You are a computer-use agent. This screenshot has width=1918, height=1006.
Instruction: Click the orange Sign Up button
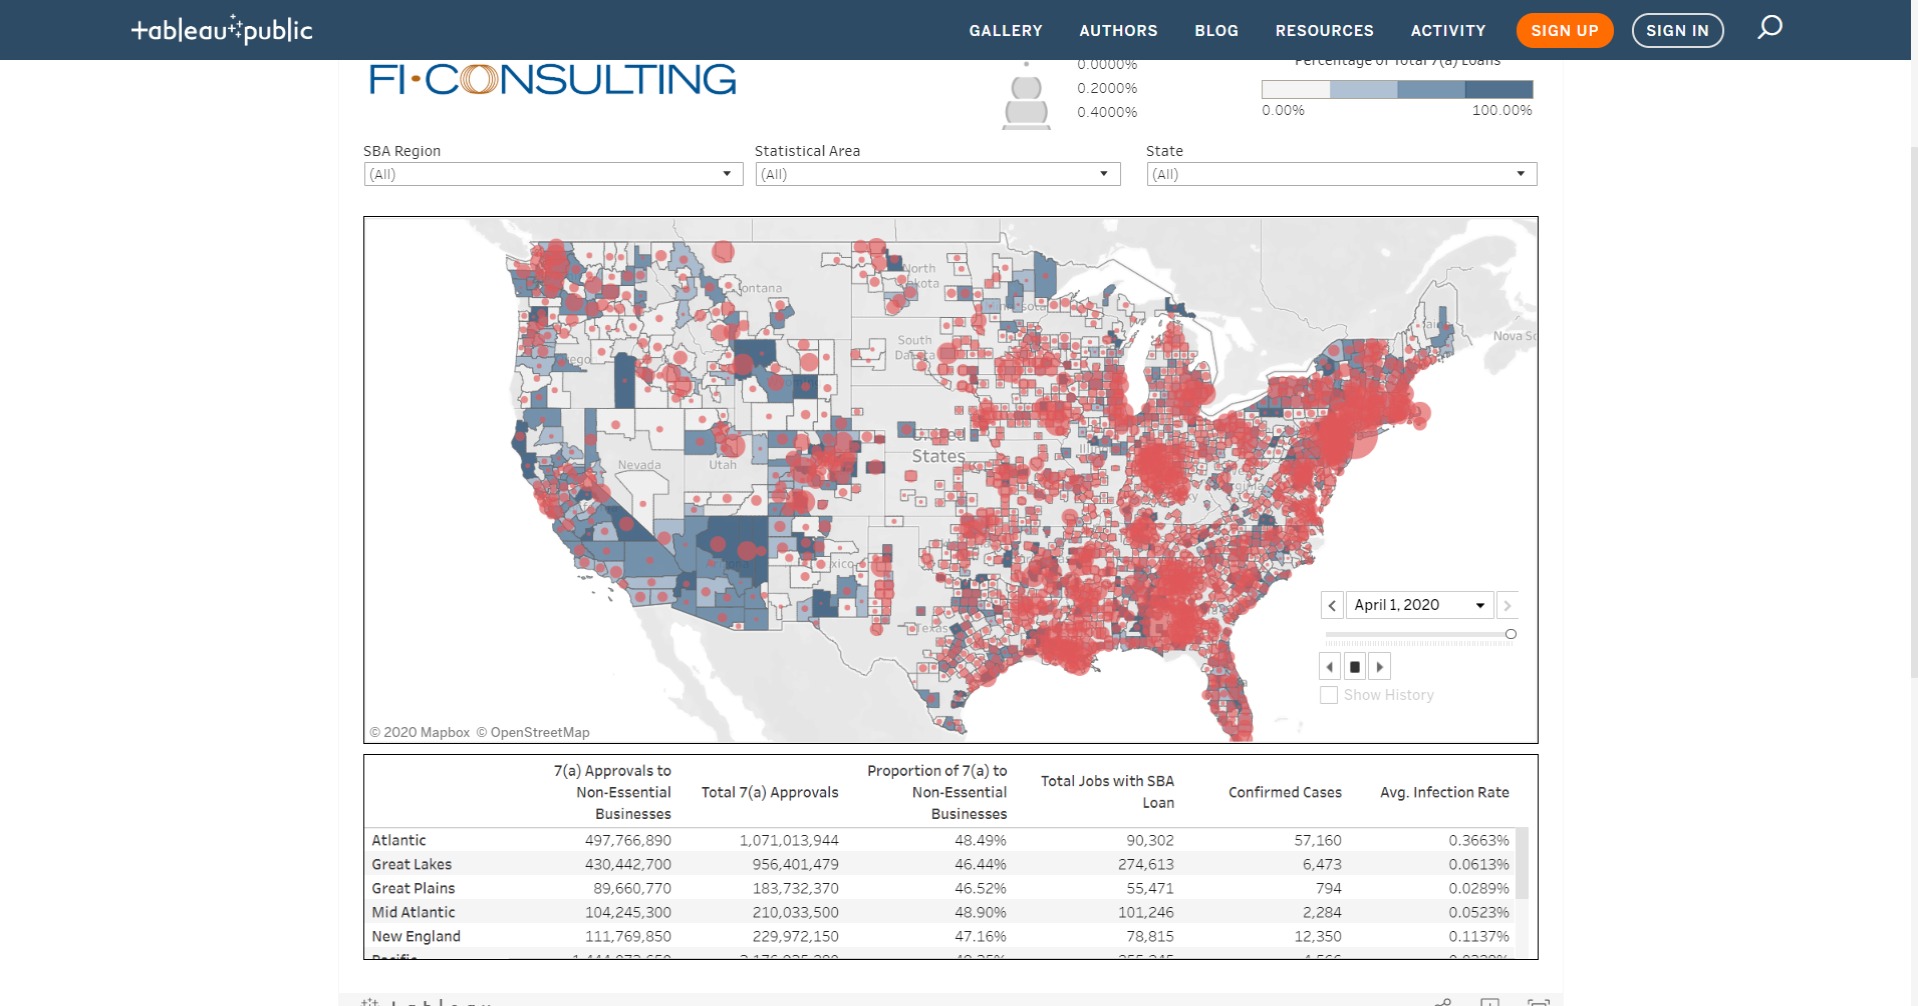(x=1564, y=30)
